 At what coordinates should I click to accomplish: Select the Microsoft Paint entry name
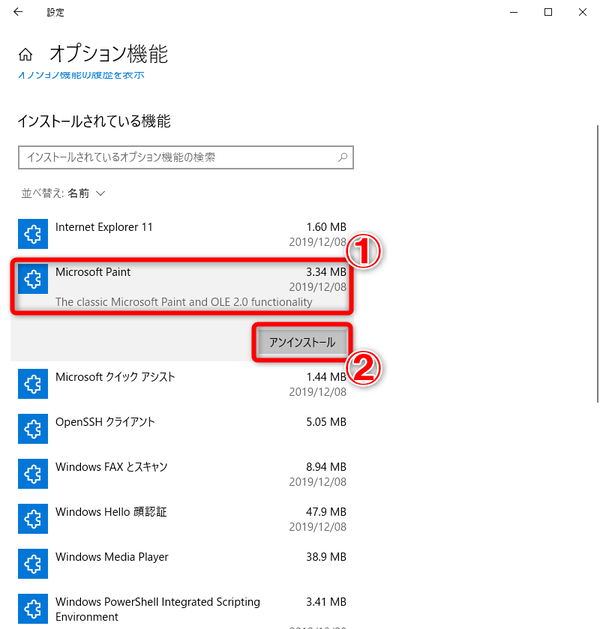click(93, 272)
